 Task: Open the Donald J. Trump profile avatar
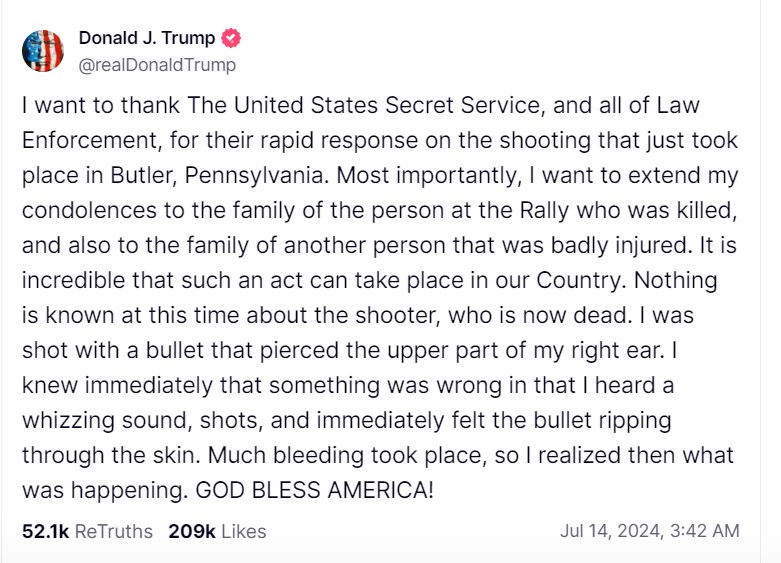[43, 51]
